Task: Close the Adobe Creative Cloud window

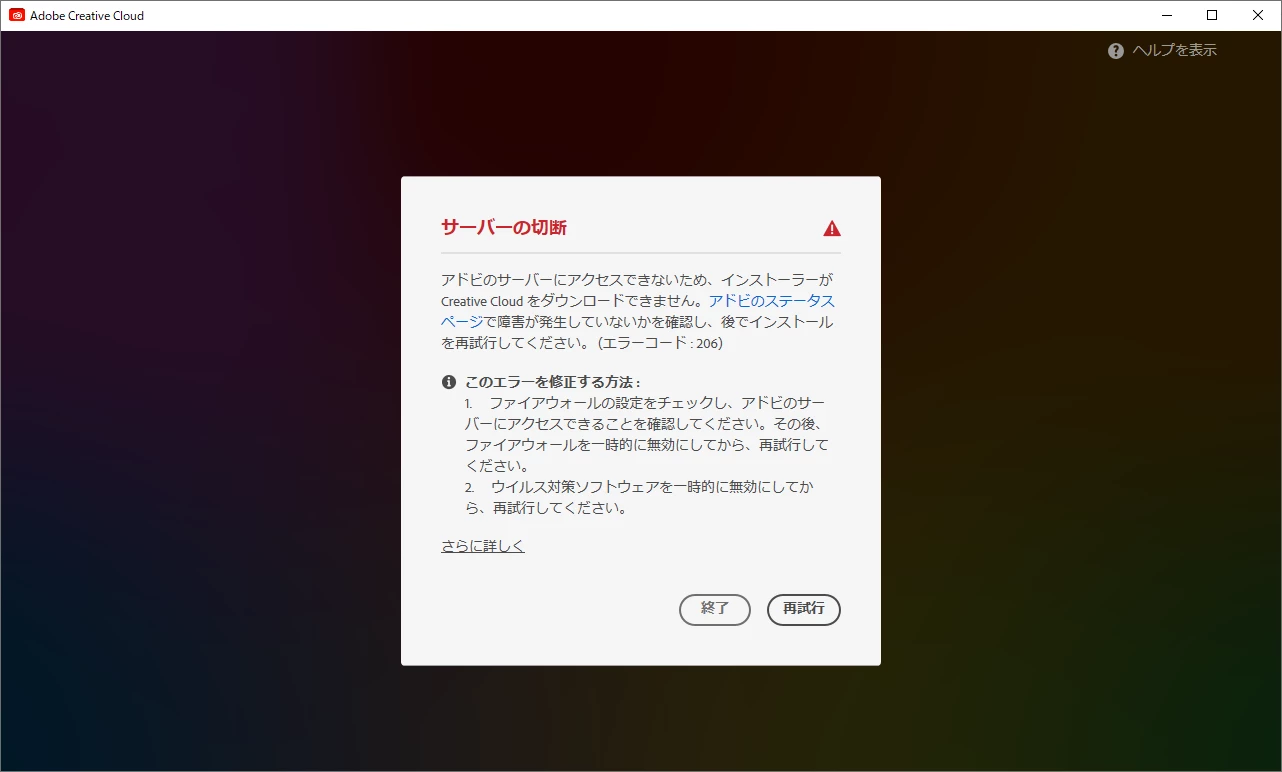Action: pyautogui.click(x=1258, y=15)
